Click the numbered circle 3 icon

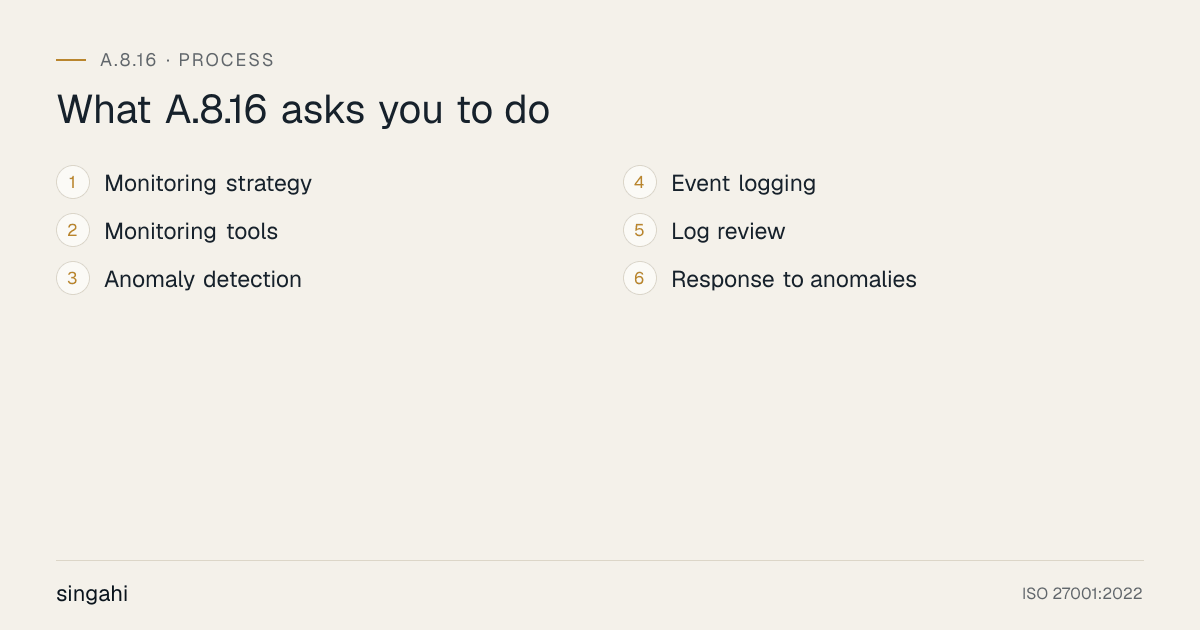[73, 279]
